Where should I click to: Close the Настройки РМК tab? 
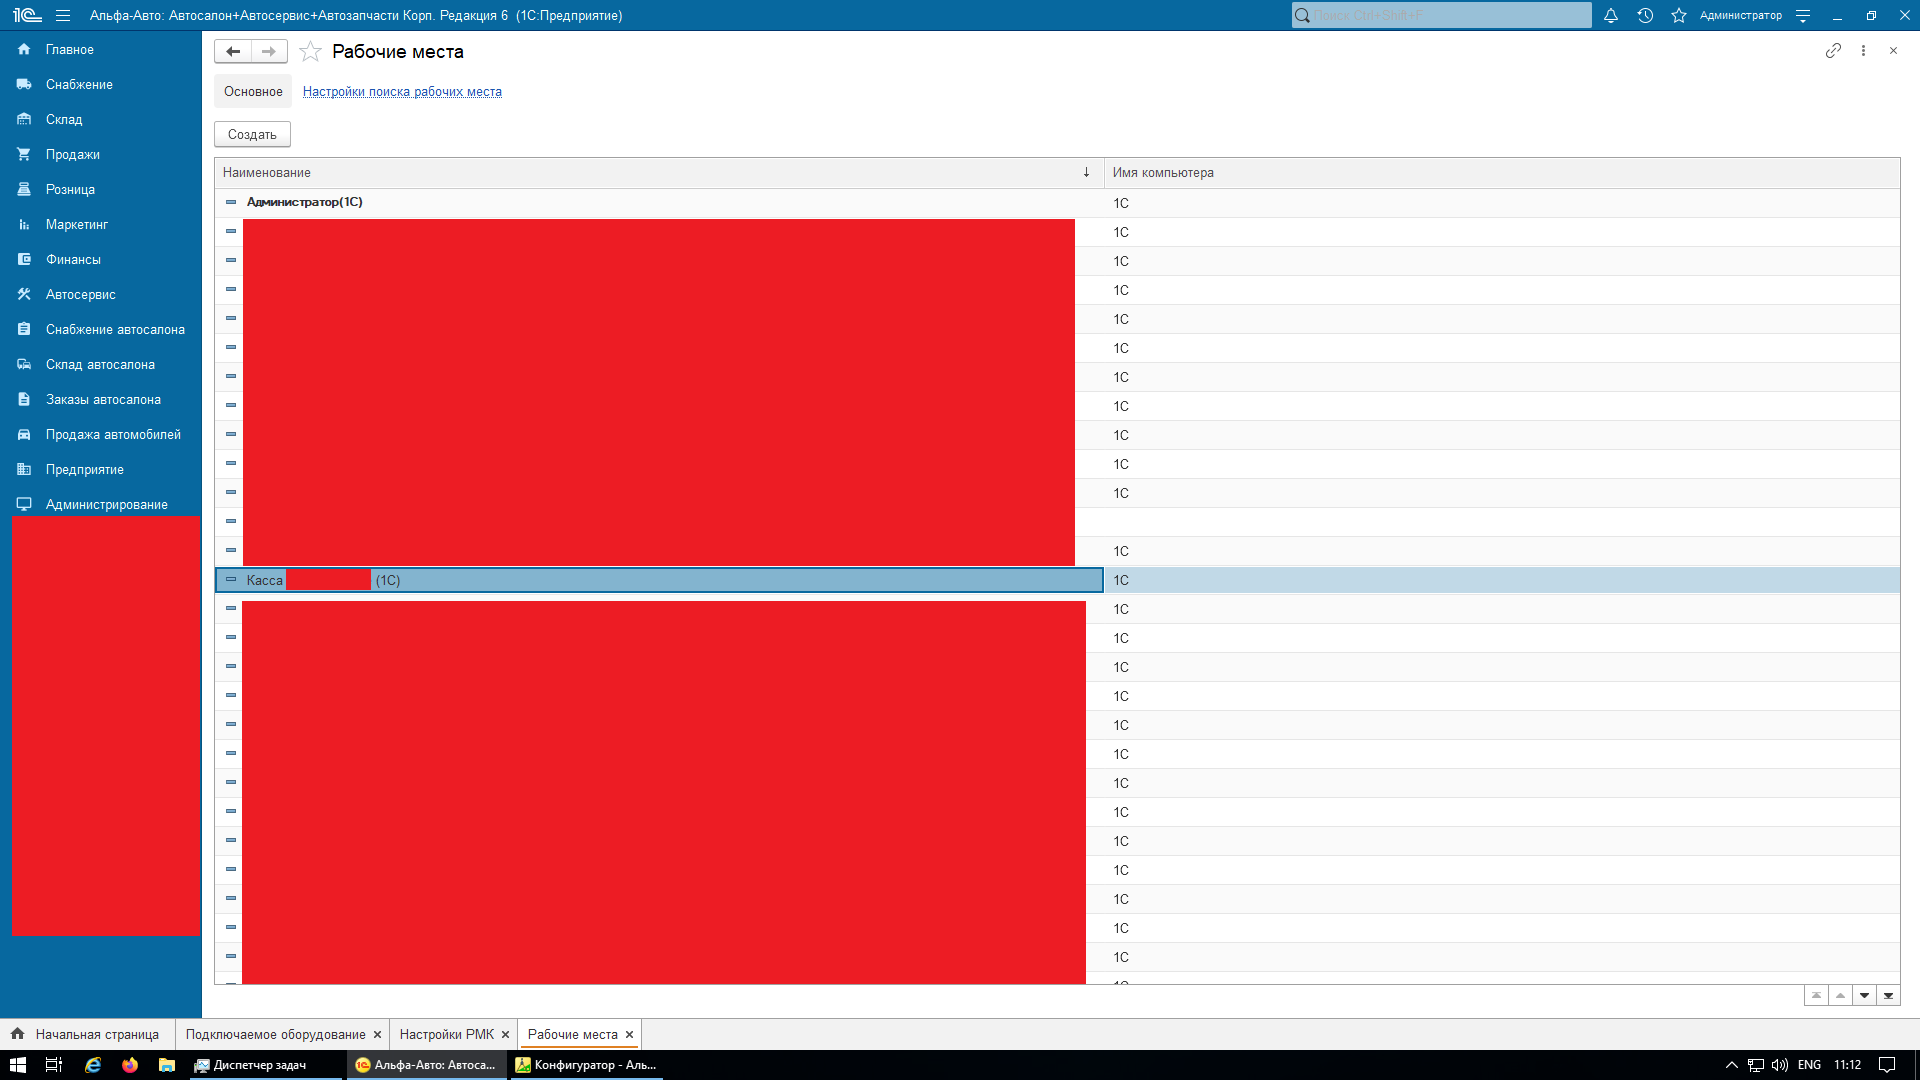coord(505,1035)
